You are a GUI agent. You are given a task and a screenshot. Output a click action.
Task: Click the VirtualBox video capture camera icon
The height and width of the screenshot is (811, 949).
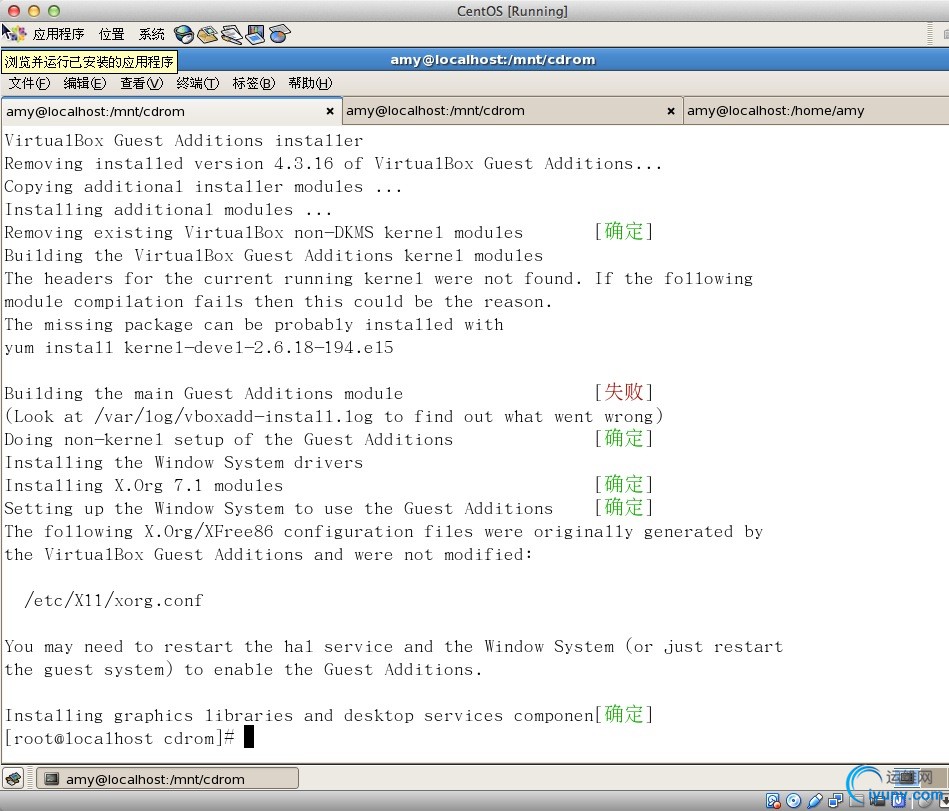click(x=877, y=801)
